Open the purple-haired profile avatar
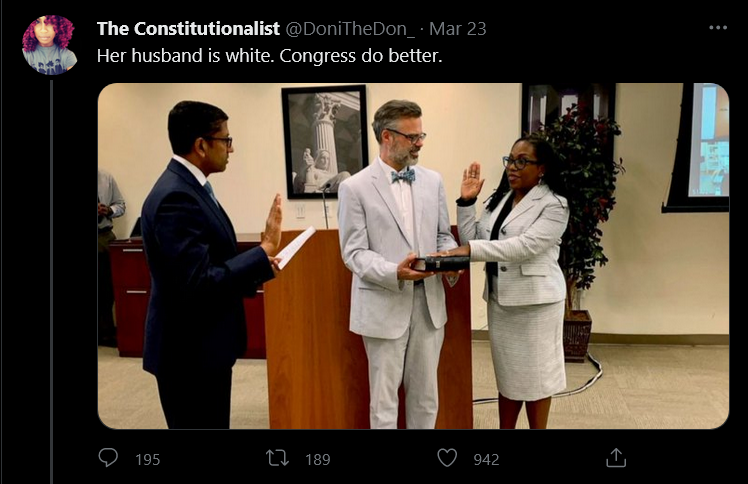Image resolution: width=748 pixels, height=484 pixels. point(49,45)
